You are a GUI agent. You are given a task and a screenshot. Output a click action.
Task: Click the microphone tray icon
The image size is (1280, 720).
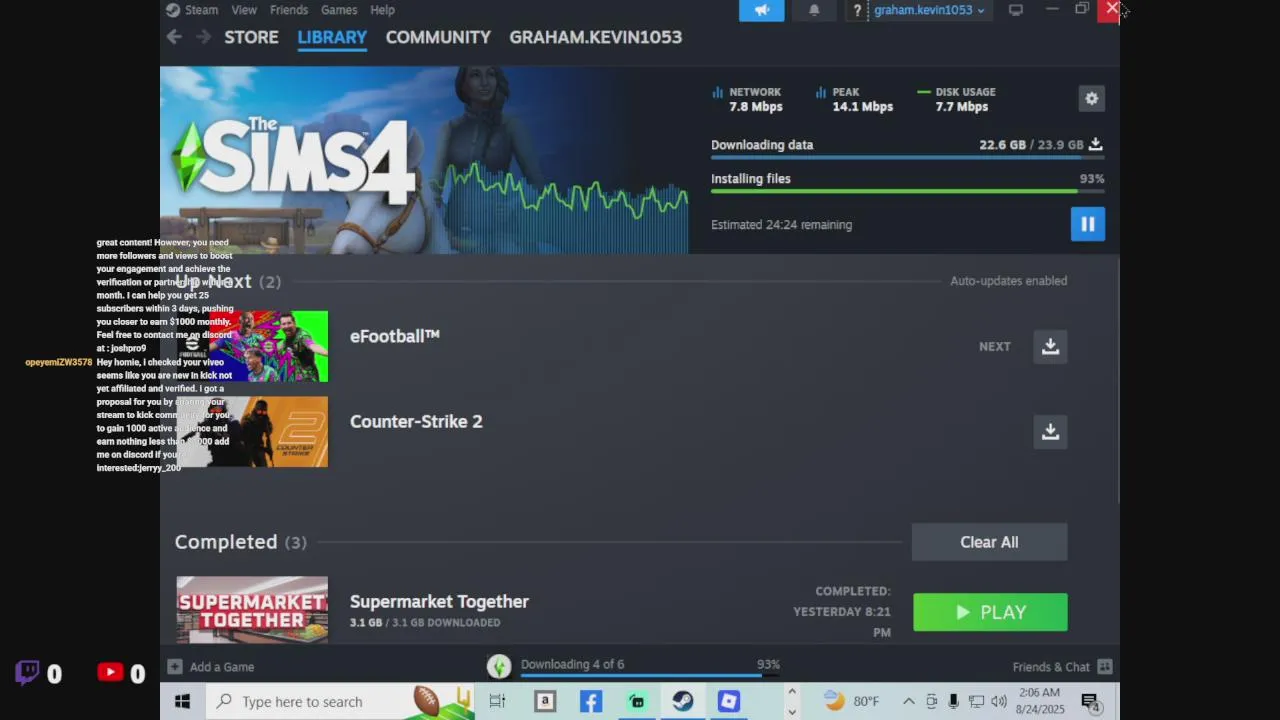(x=954, y=702)
